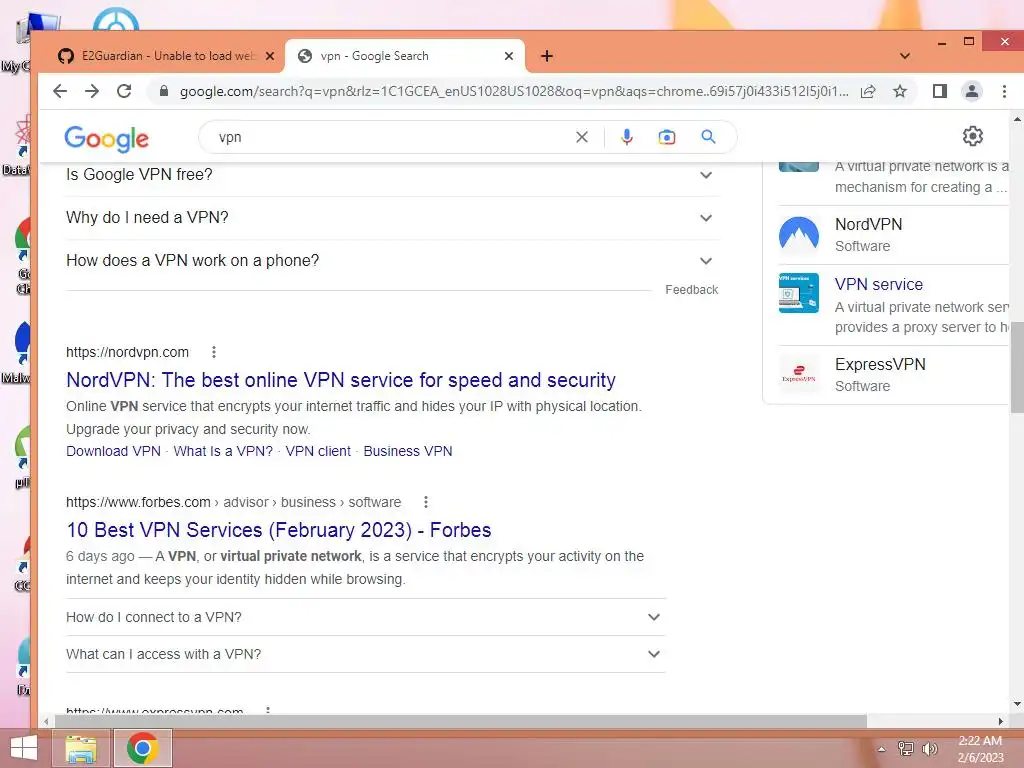Click the lock icon in address bar
This screenshot has width=1024, height=768.
tap(164, 91)
